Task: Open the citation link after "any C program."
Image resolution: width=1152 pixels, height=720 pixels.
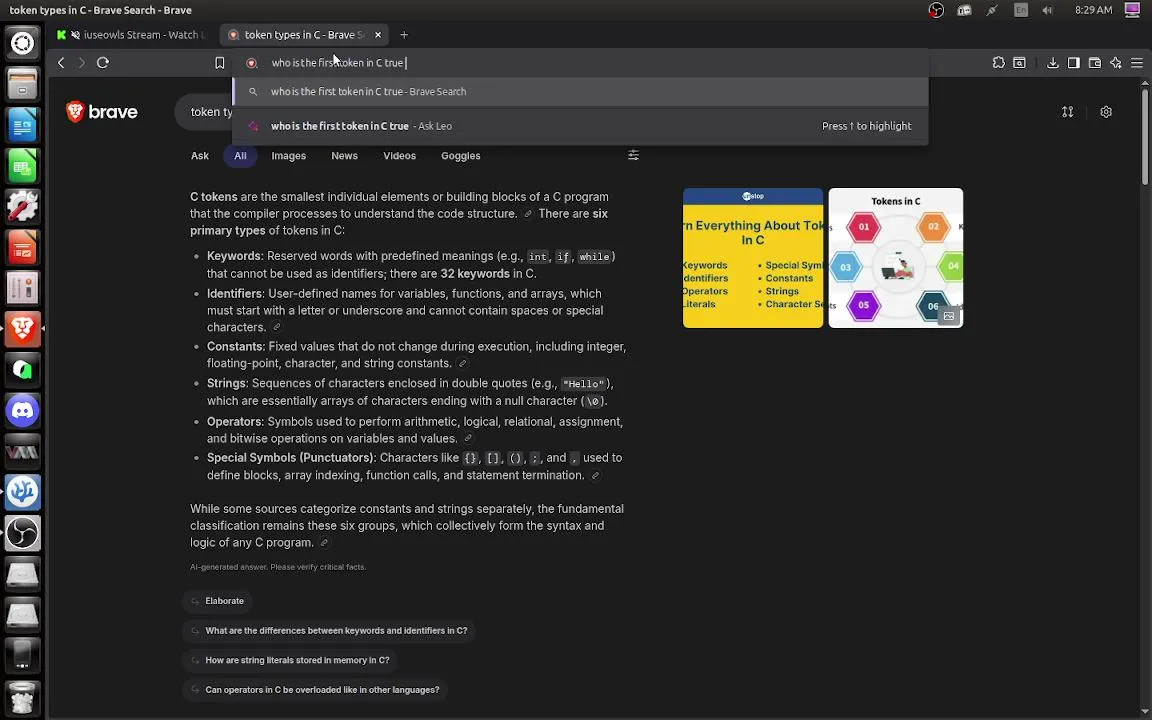Action: tap(324, 543)
